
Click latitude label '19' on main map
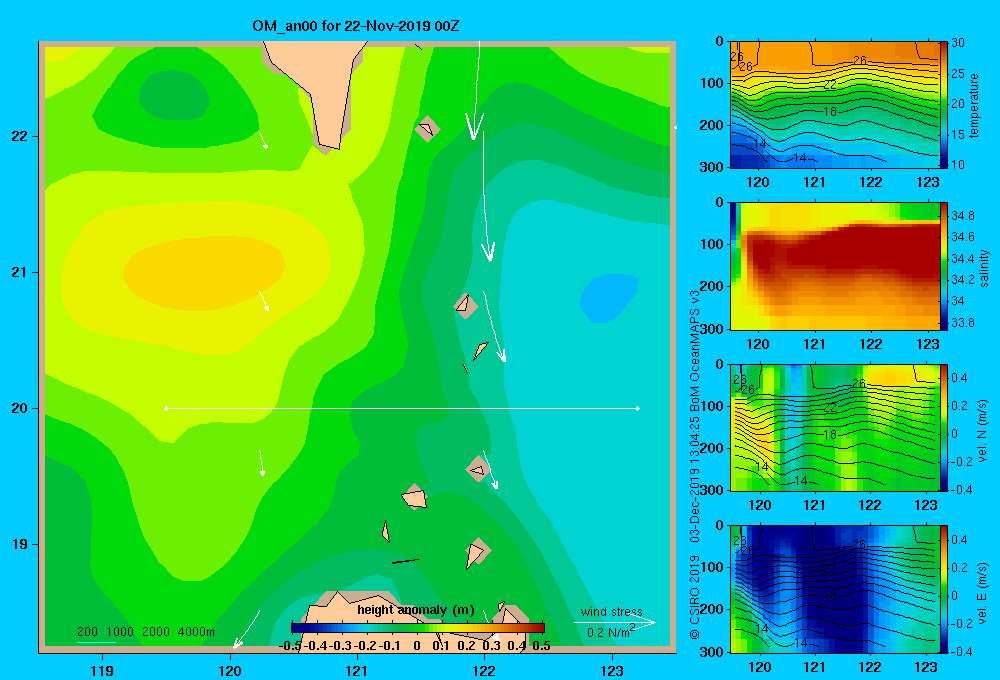(19, 544)
